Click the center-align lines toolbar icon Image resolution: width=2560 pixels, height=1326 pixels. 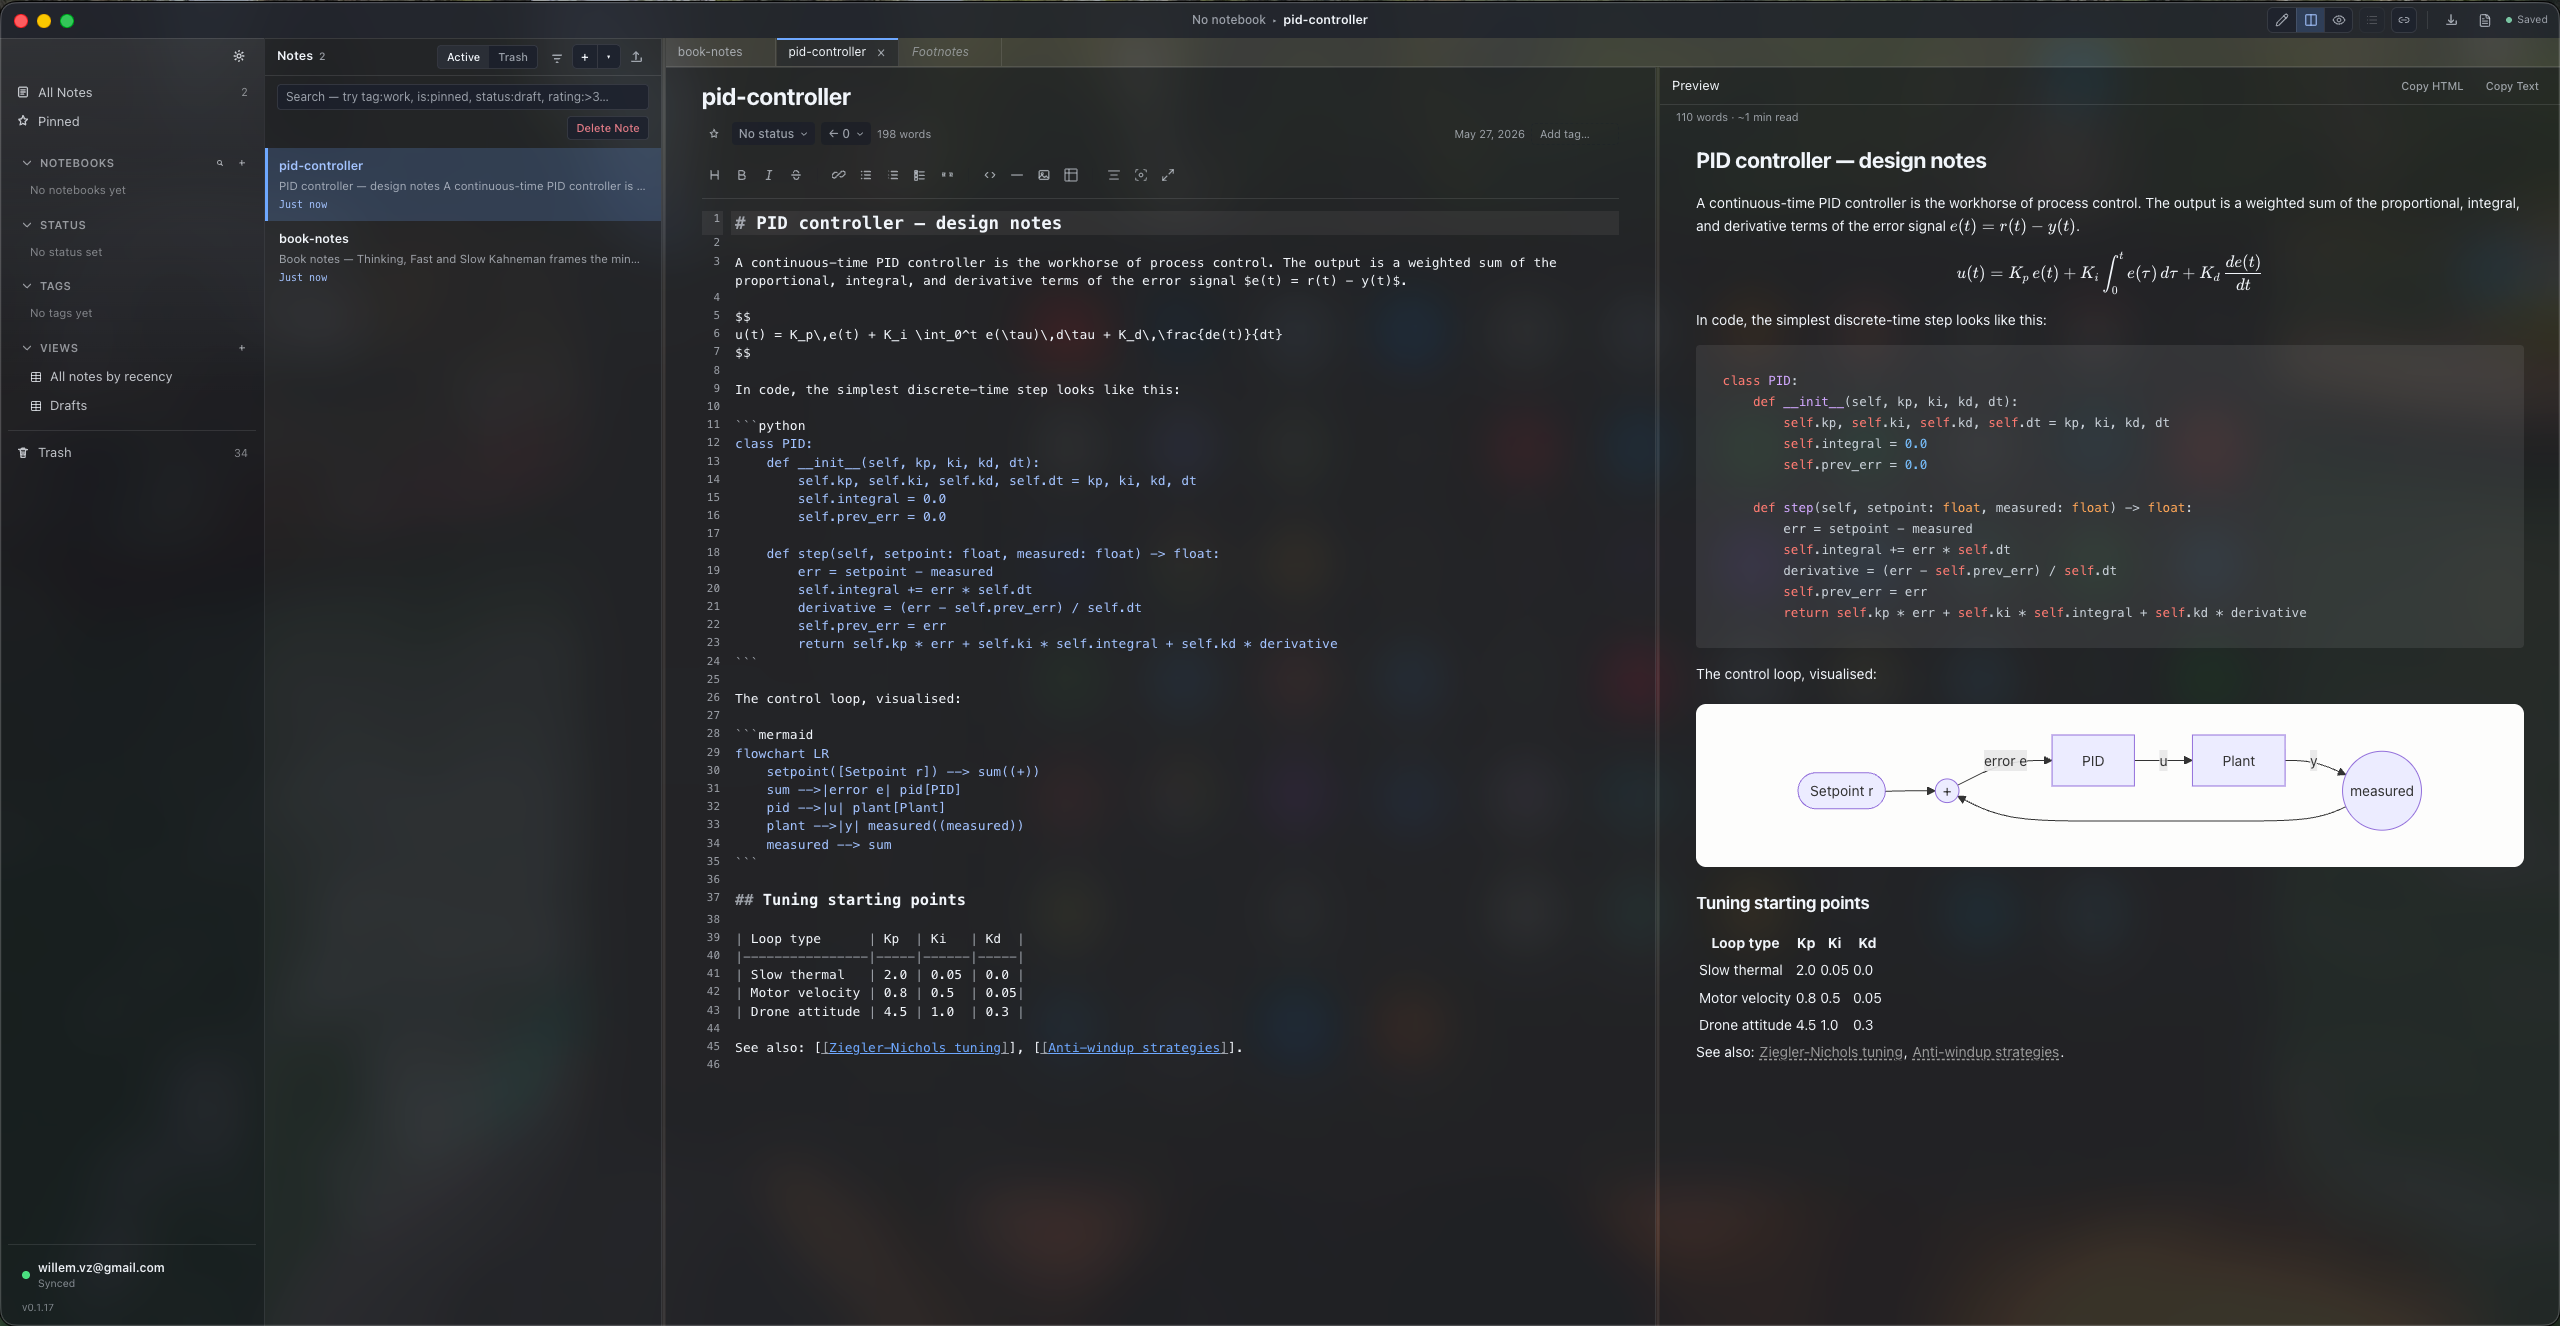click(x=1113, y=175)
